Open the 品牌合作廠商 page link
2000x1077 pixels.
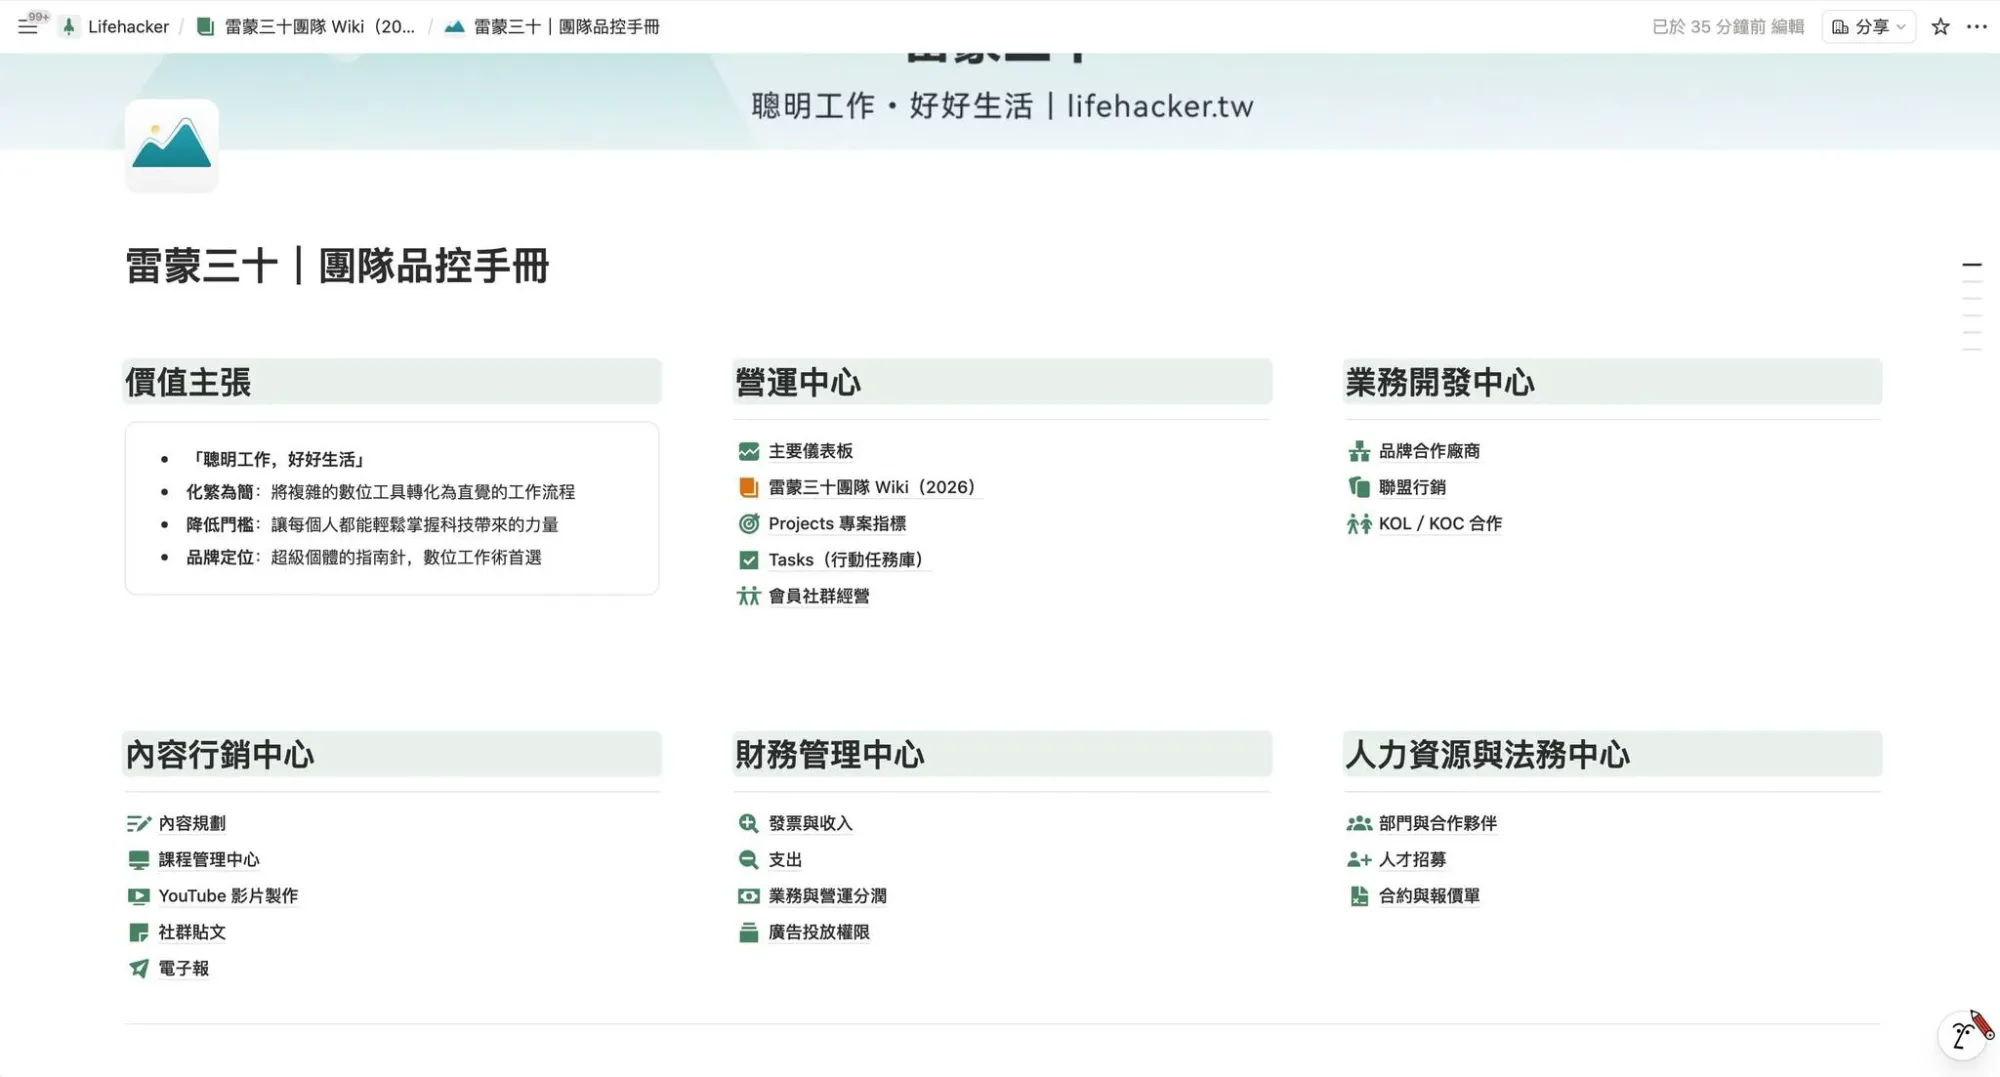coord(1428,451)
